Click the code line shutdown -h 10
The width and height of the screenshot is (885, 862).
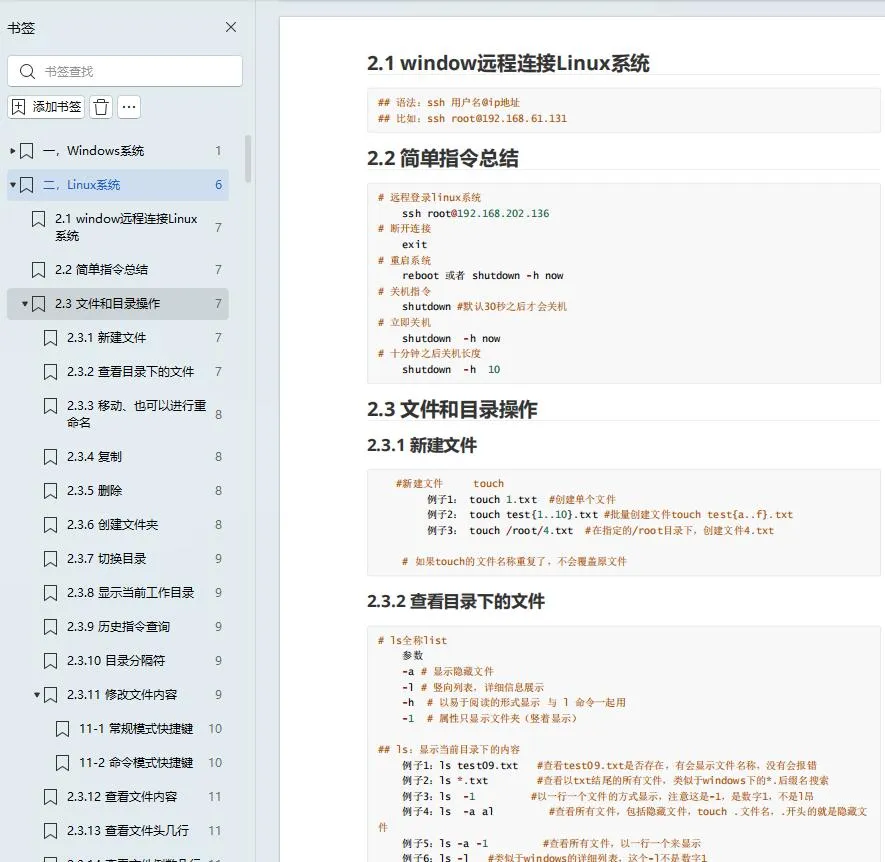pyautogui.click(x=451, y=369)
